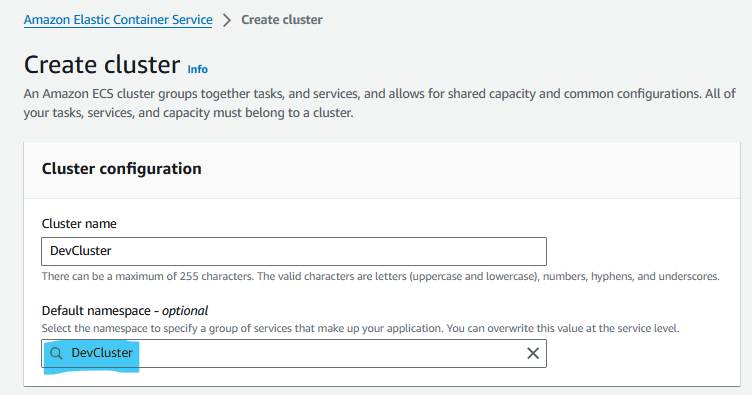Image resolution: width=752 pixels, height=395 pixels.
Task: Click the breadcrumb separator chevron icon
Action: pyautogui.click(x=227, y=20)
